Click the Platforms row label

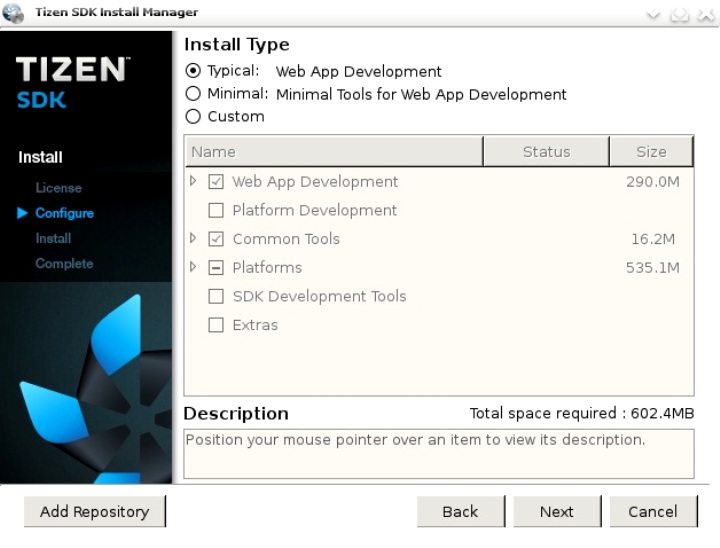coord(267,267)
